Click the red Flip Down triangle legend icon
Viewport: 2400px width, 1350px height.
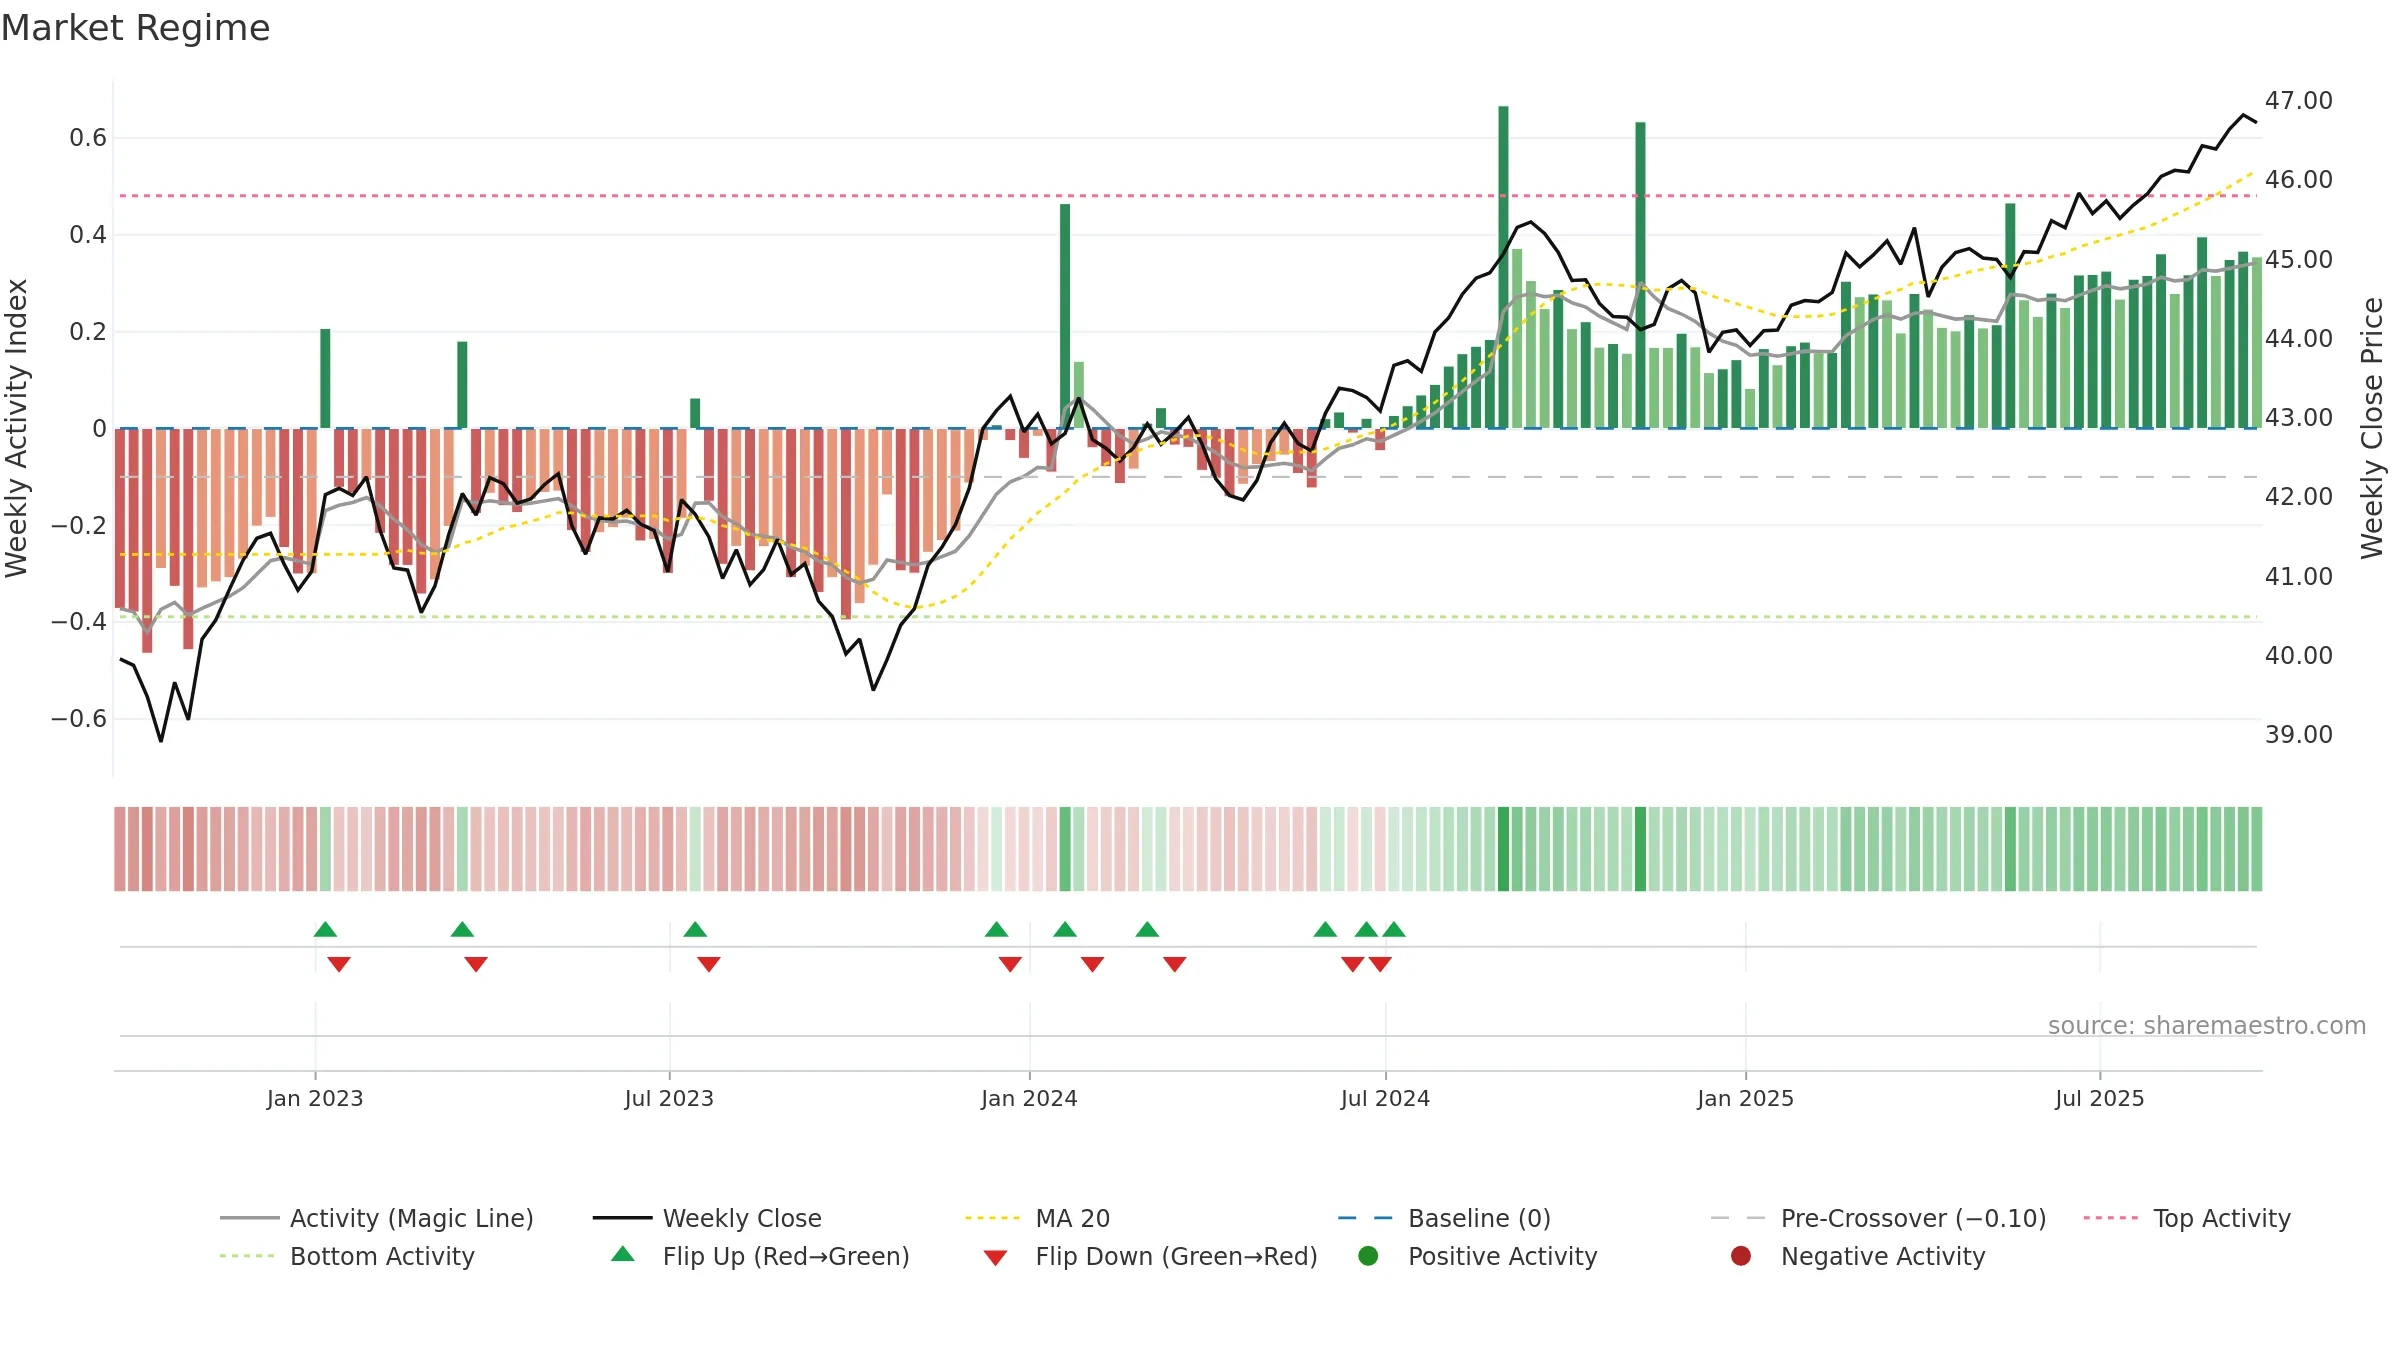(995, 1258)
